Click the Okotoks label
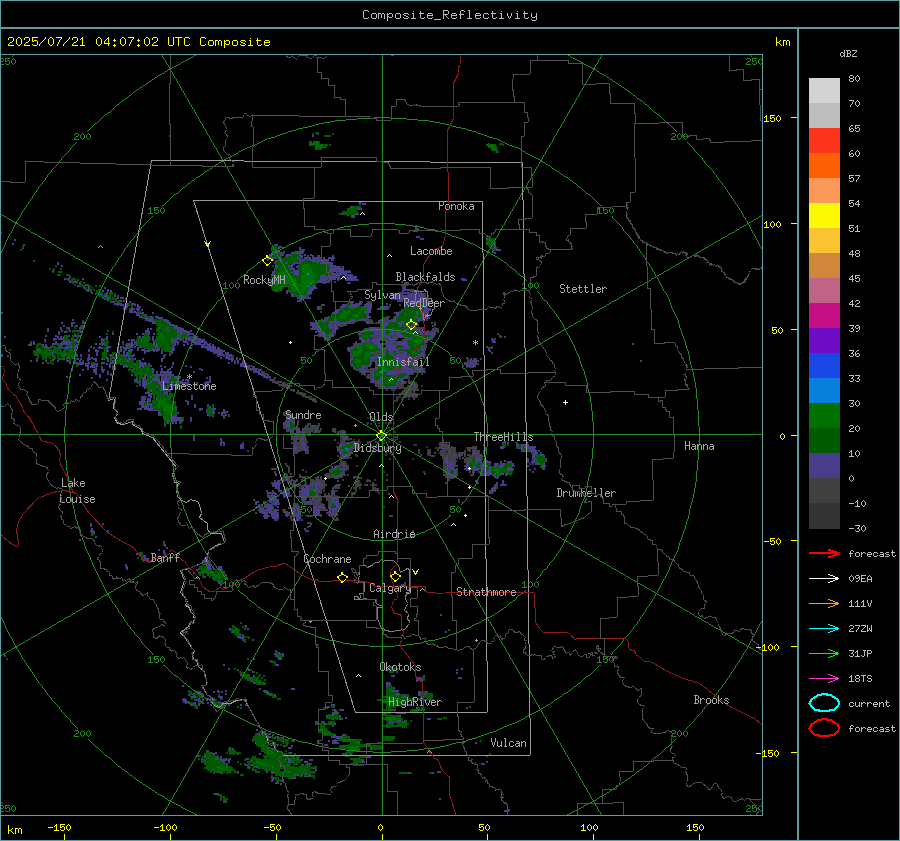This screenshot has height=841, width=900. click(x=400, y=667)
